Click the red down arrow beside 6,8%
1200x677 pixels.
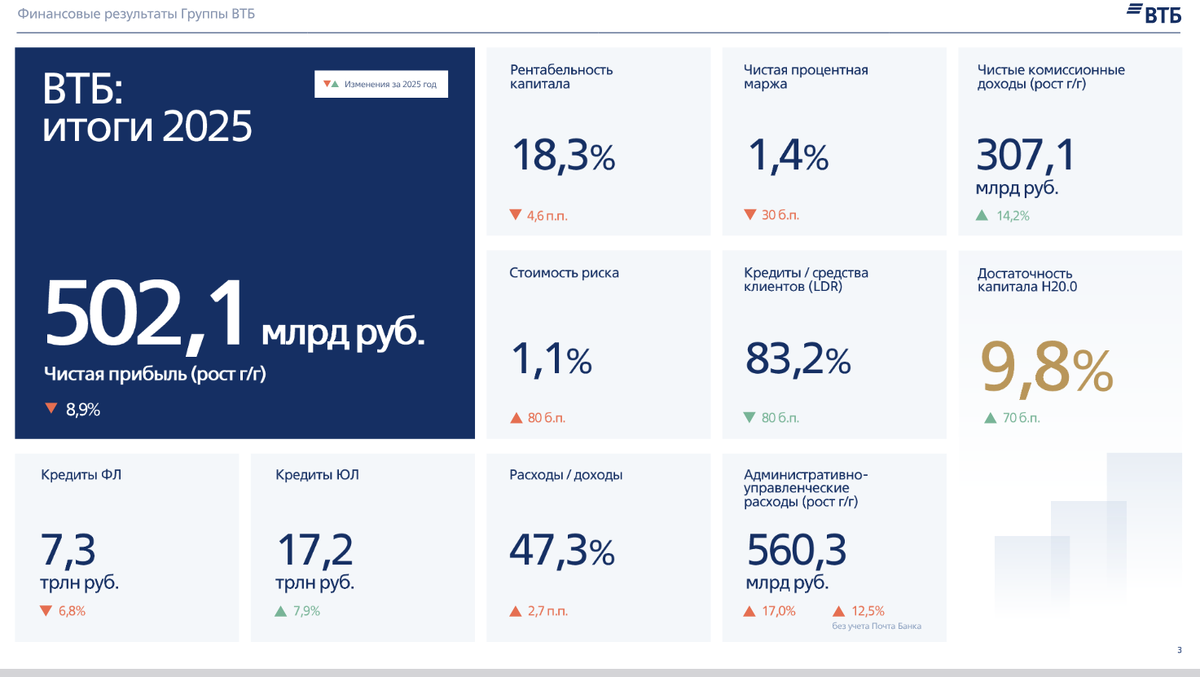(46, 611)
